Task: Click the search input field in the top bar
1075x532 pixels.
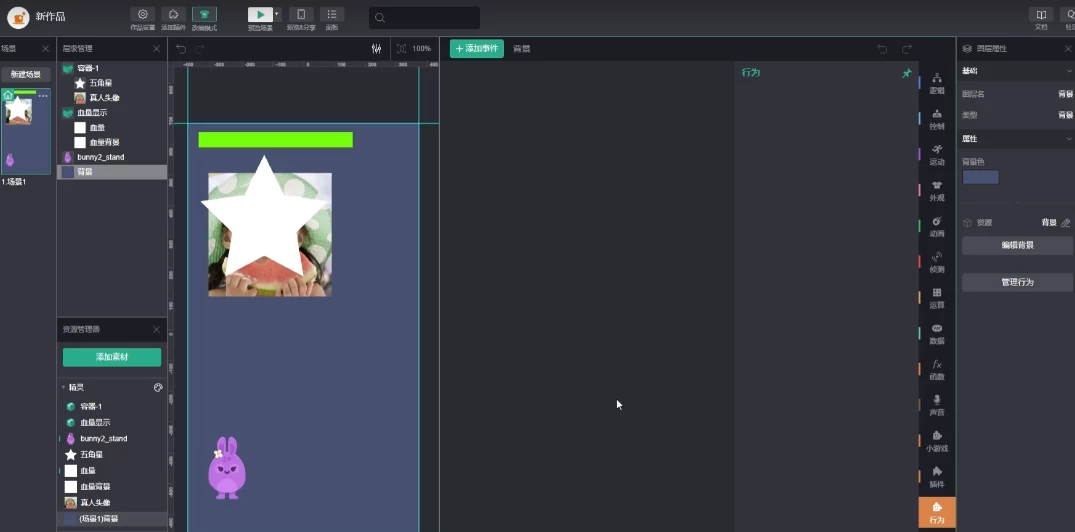Action: point(424,18)
